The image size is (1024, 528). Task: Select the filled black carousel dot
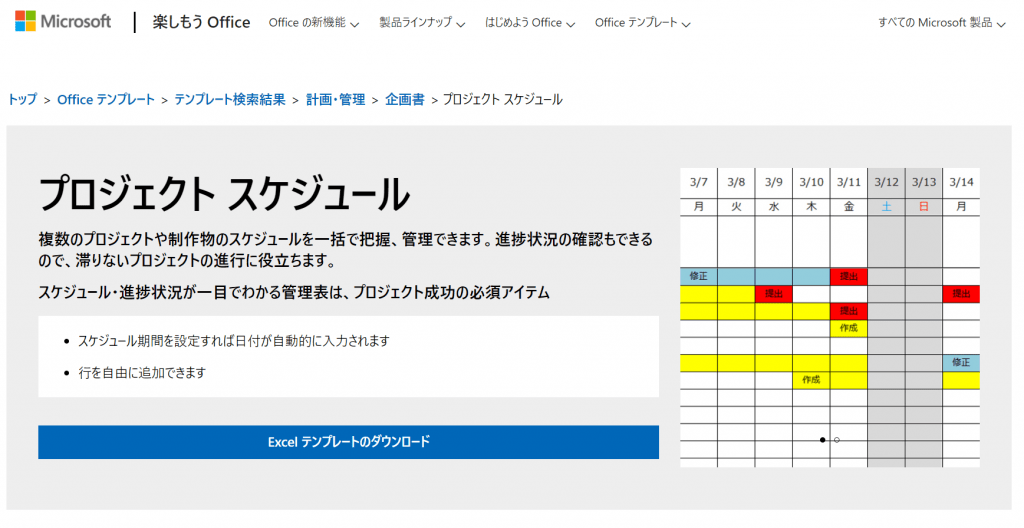823,440
